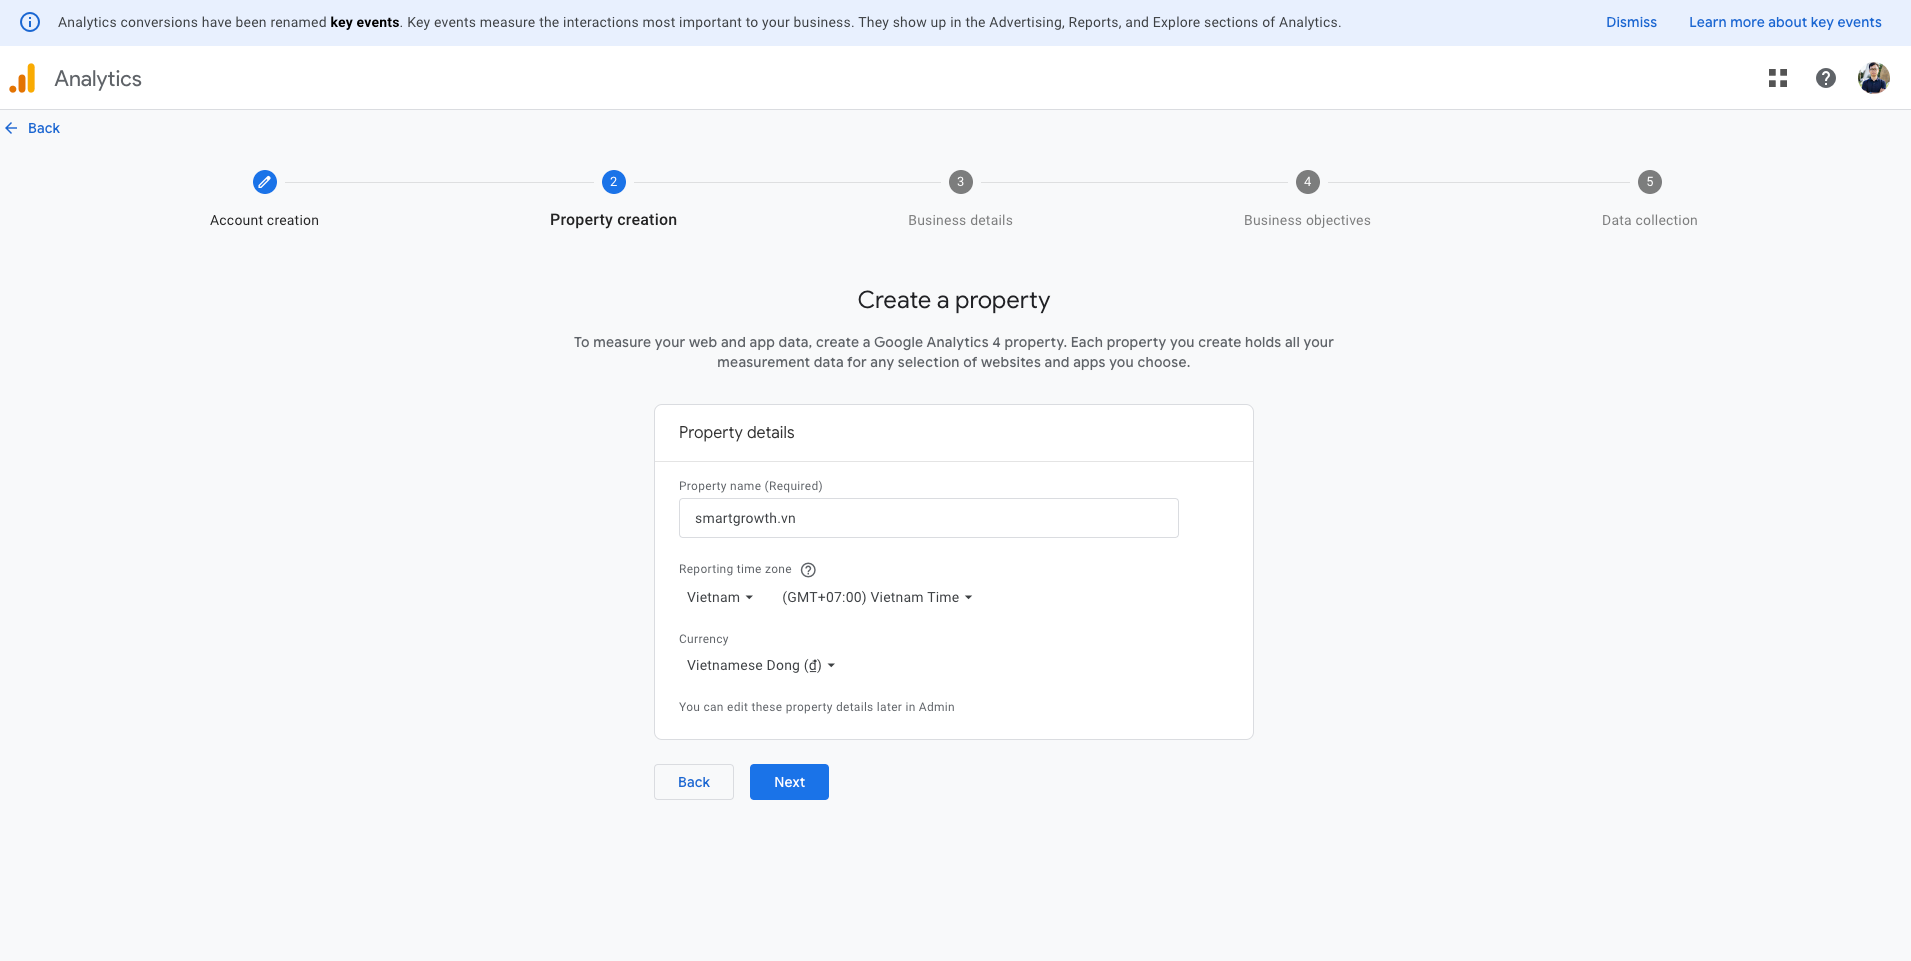Open the Vietnam country dropdown
The width and height of the screenshot is (1911, 961).
tap(720, 597)
